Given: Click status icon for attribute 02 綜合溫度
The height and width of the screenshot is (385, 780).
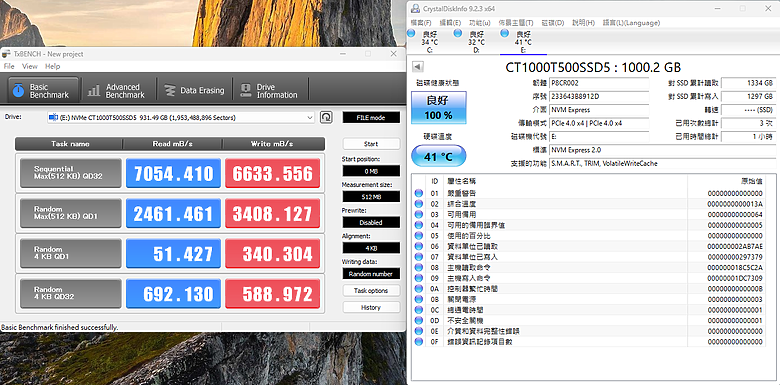Looking at the screenshot, I should pos(418,204).
